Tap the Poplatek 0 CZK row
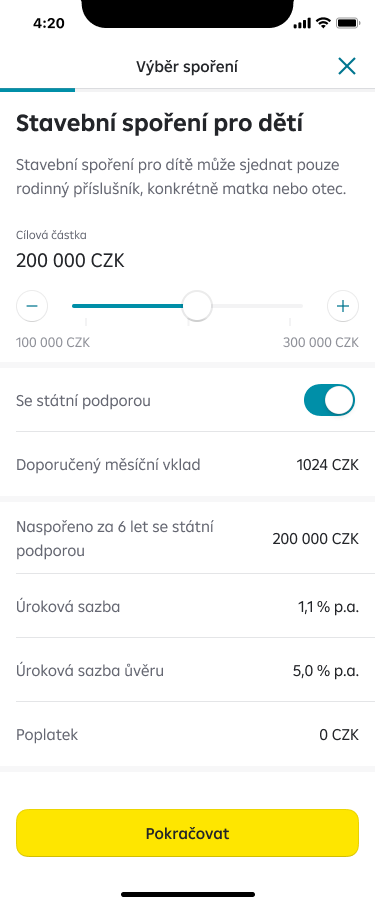Screen dimensions: 375x905 (188, 735)
